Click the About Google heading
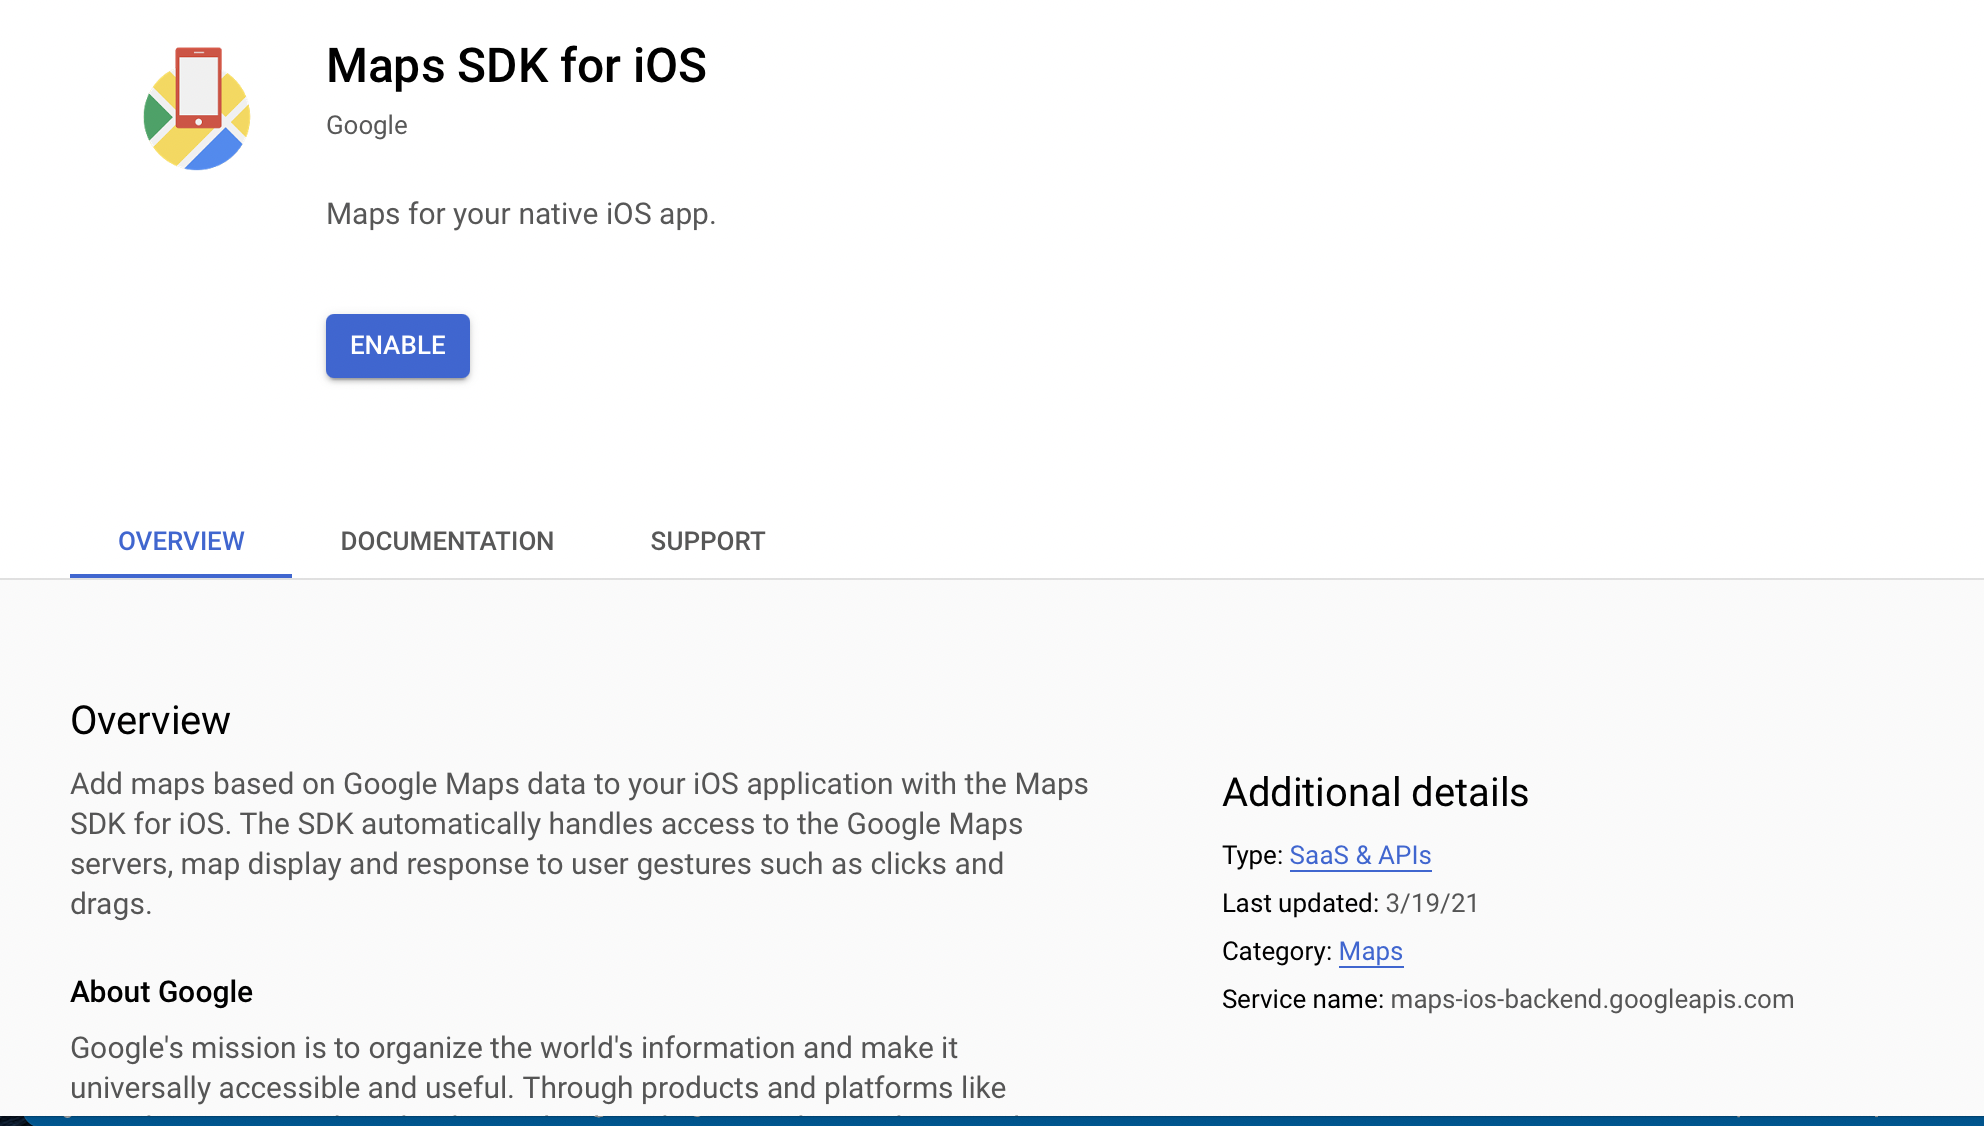Image resolution: width=1984 pixels, height=1126 pixels. click(x=161, y=992)
